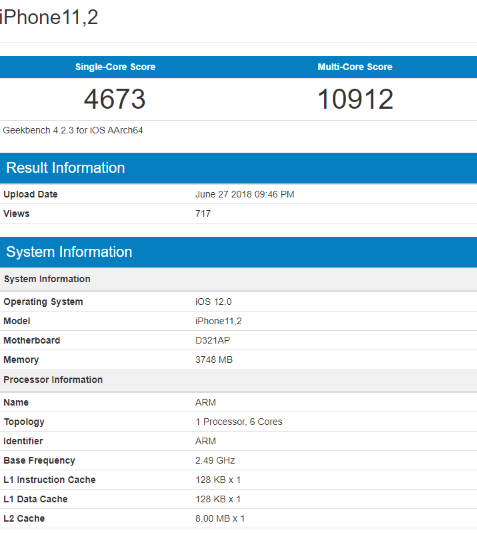477x533 pixels.
Task: Click the gray System Information subheader row
Action: point(238,279)
